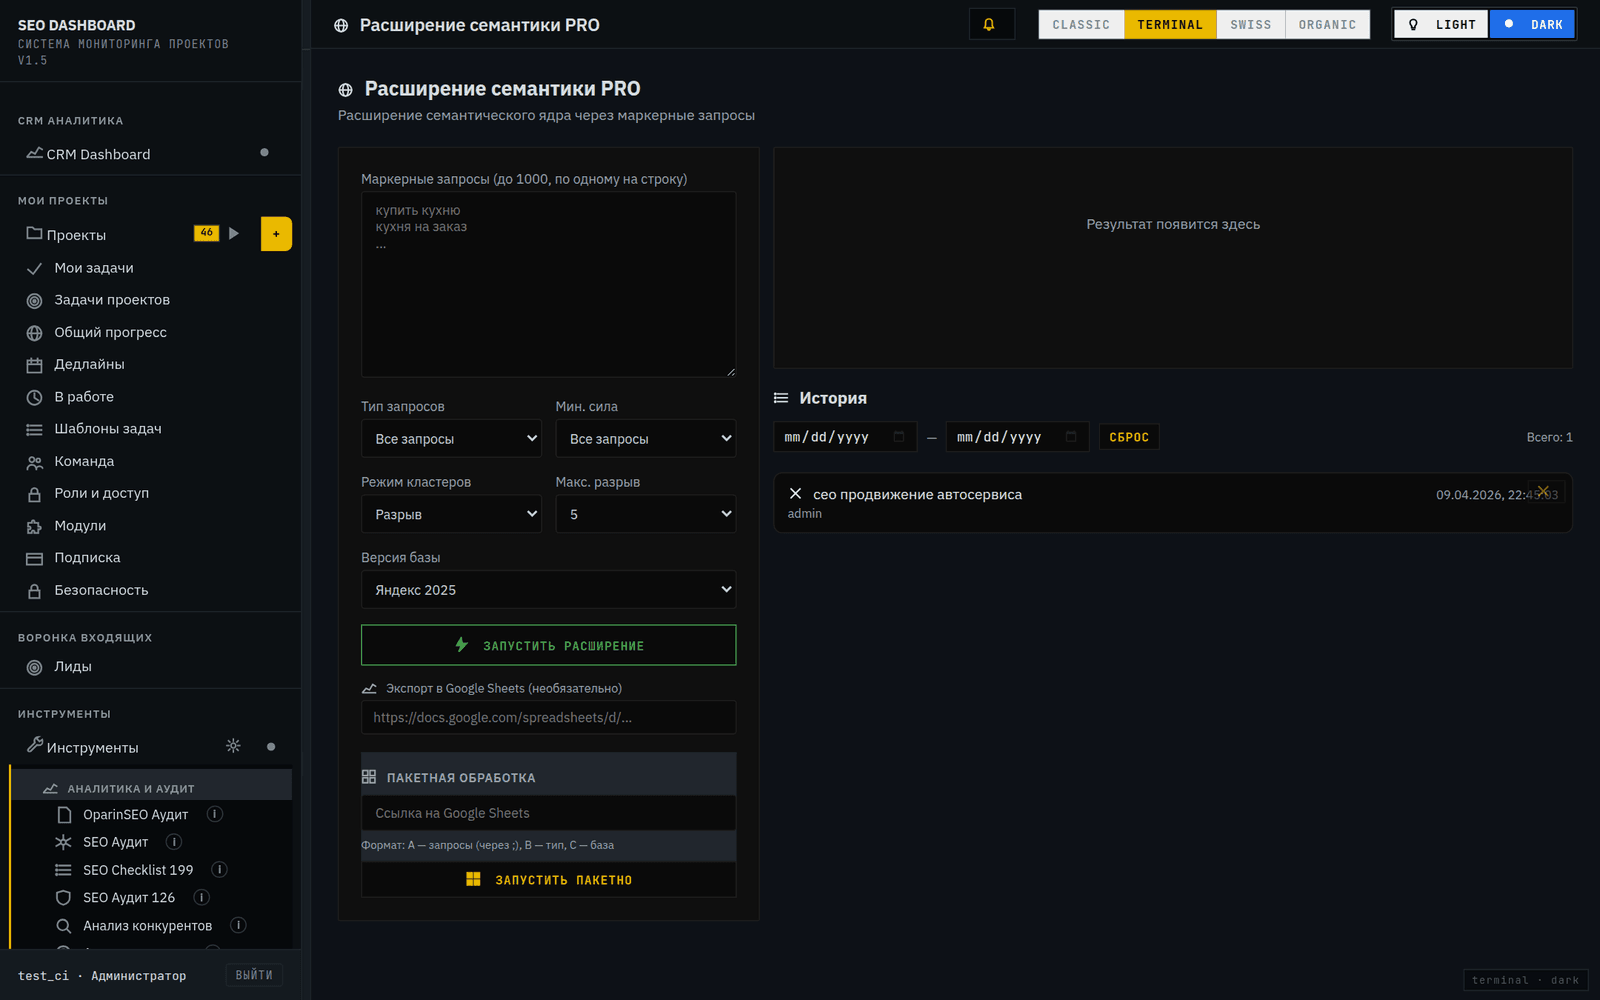Show info for Анализ конкурентов
Screen dimensions: 1600x1000
(x=238, y=925)
